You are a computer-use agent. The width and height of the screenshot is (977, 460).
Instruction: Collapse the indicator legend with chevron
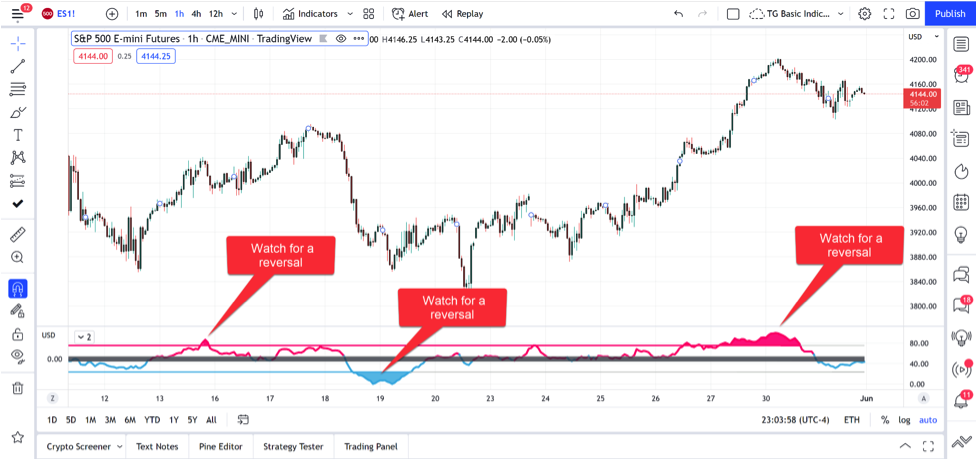(78, 337)
